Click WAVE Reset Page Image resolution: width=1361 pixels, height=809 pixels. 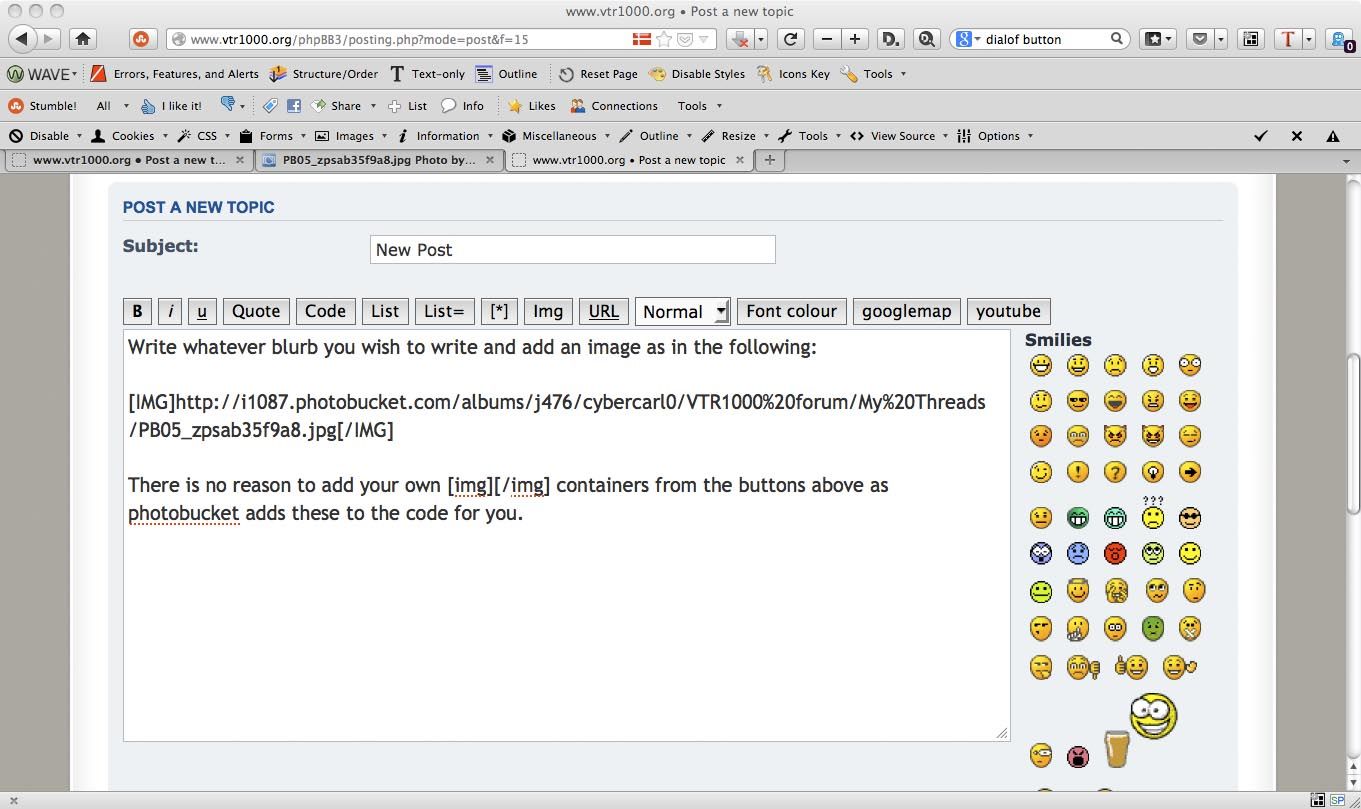pyautogui.click(x=598, y=74)
